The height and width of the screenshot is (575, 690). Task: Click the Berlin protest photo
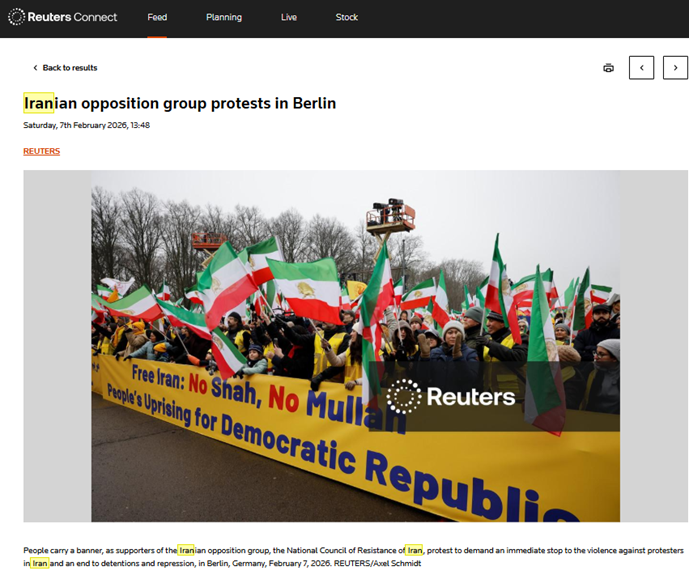pyautogui.click(x=356, y=346)
